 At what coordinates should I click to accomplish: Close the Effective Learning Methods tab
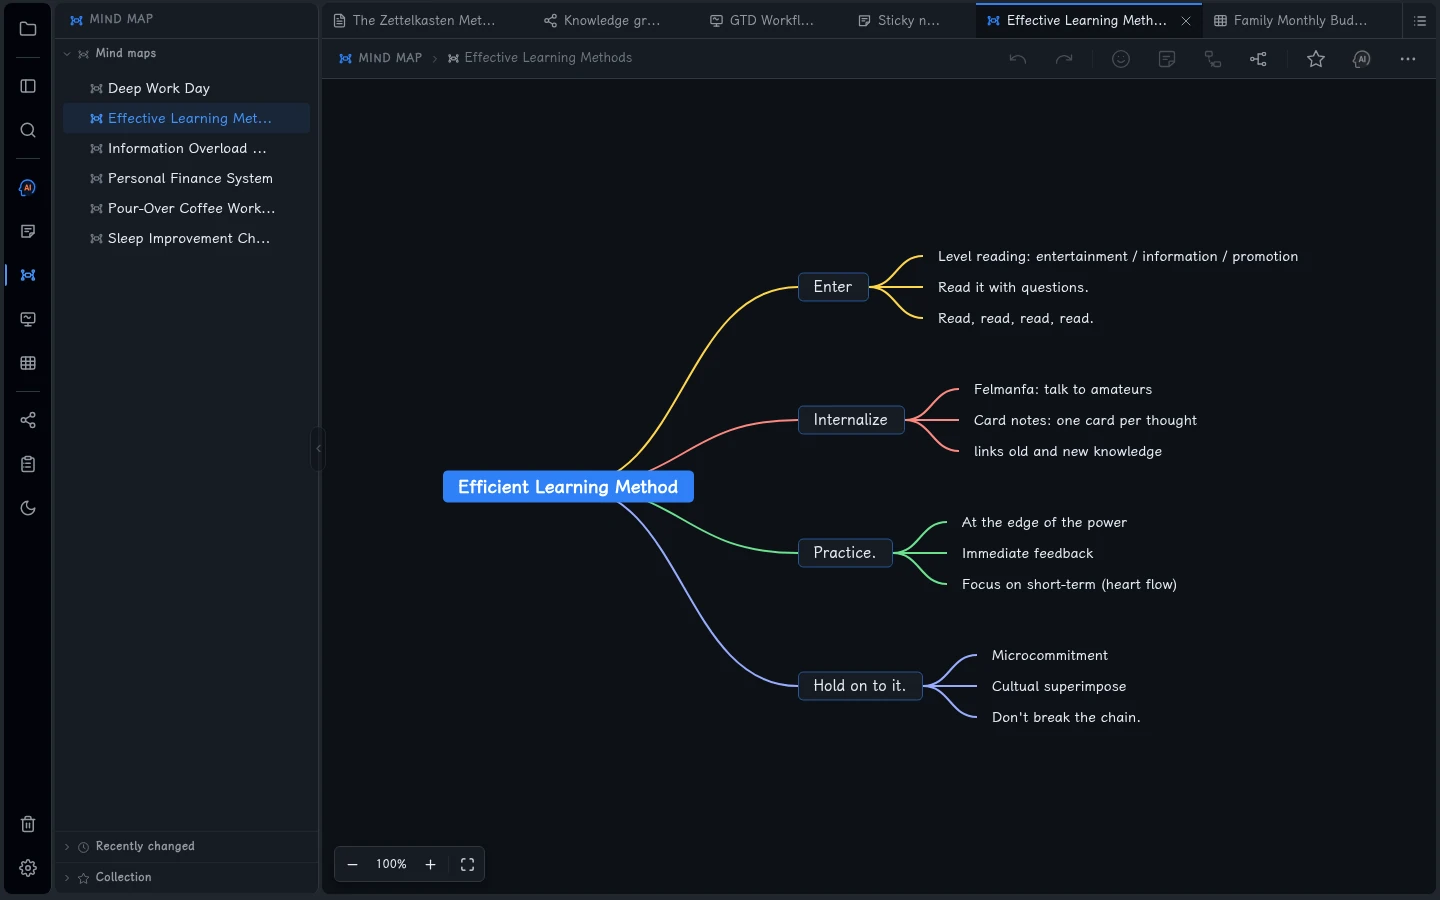point(1186,21)
